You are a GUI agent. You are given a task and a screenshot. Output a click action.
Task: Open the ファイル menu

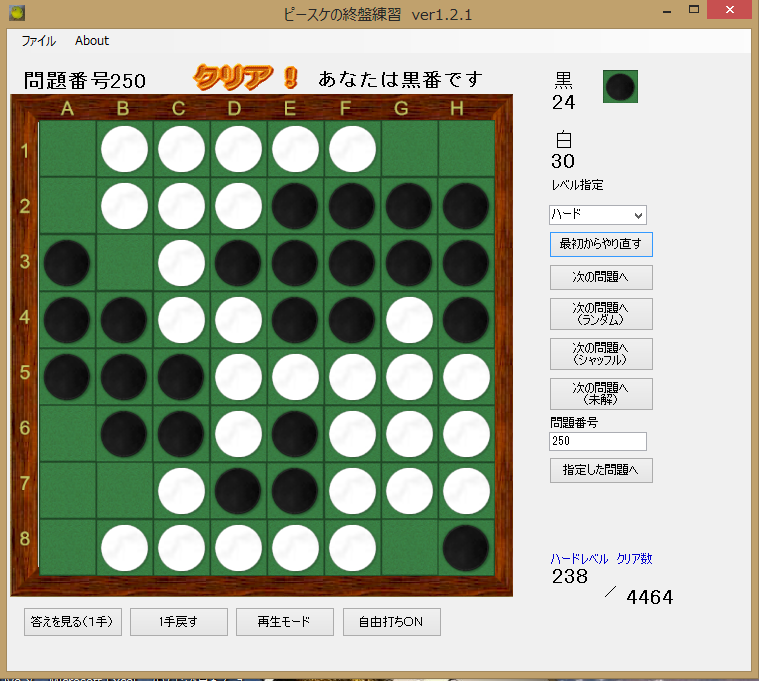coord(38,41)
